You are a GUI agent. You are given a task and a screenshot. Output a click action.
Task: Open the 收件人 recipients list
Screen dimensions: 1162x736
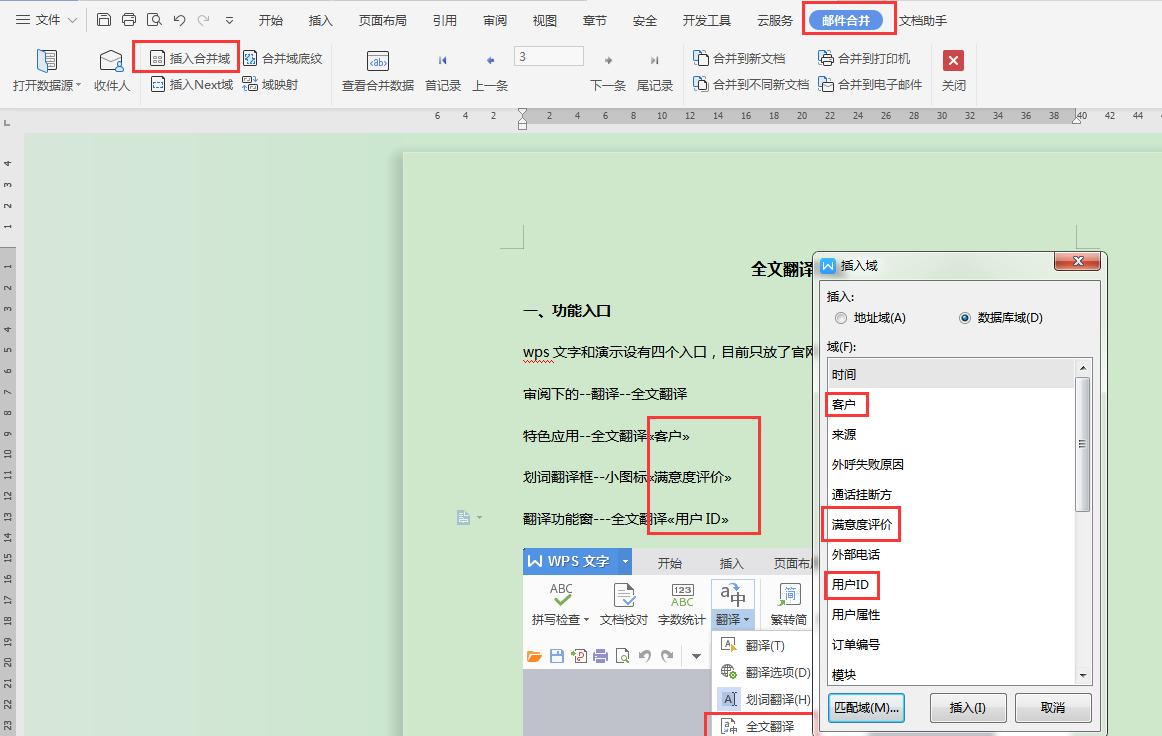112,70
